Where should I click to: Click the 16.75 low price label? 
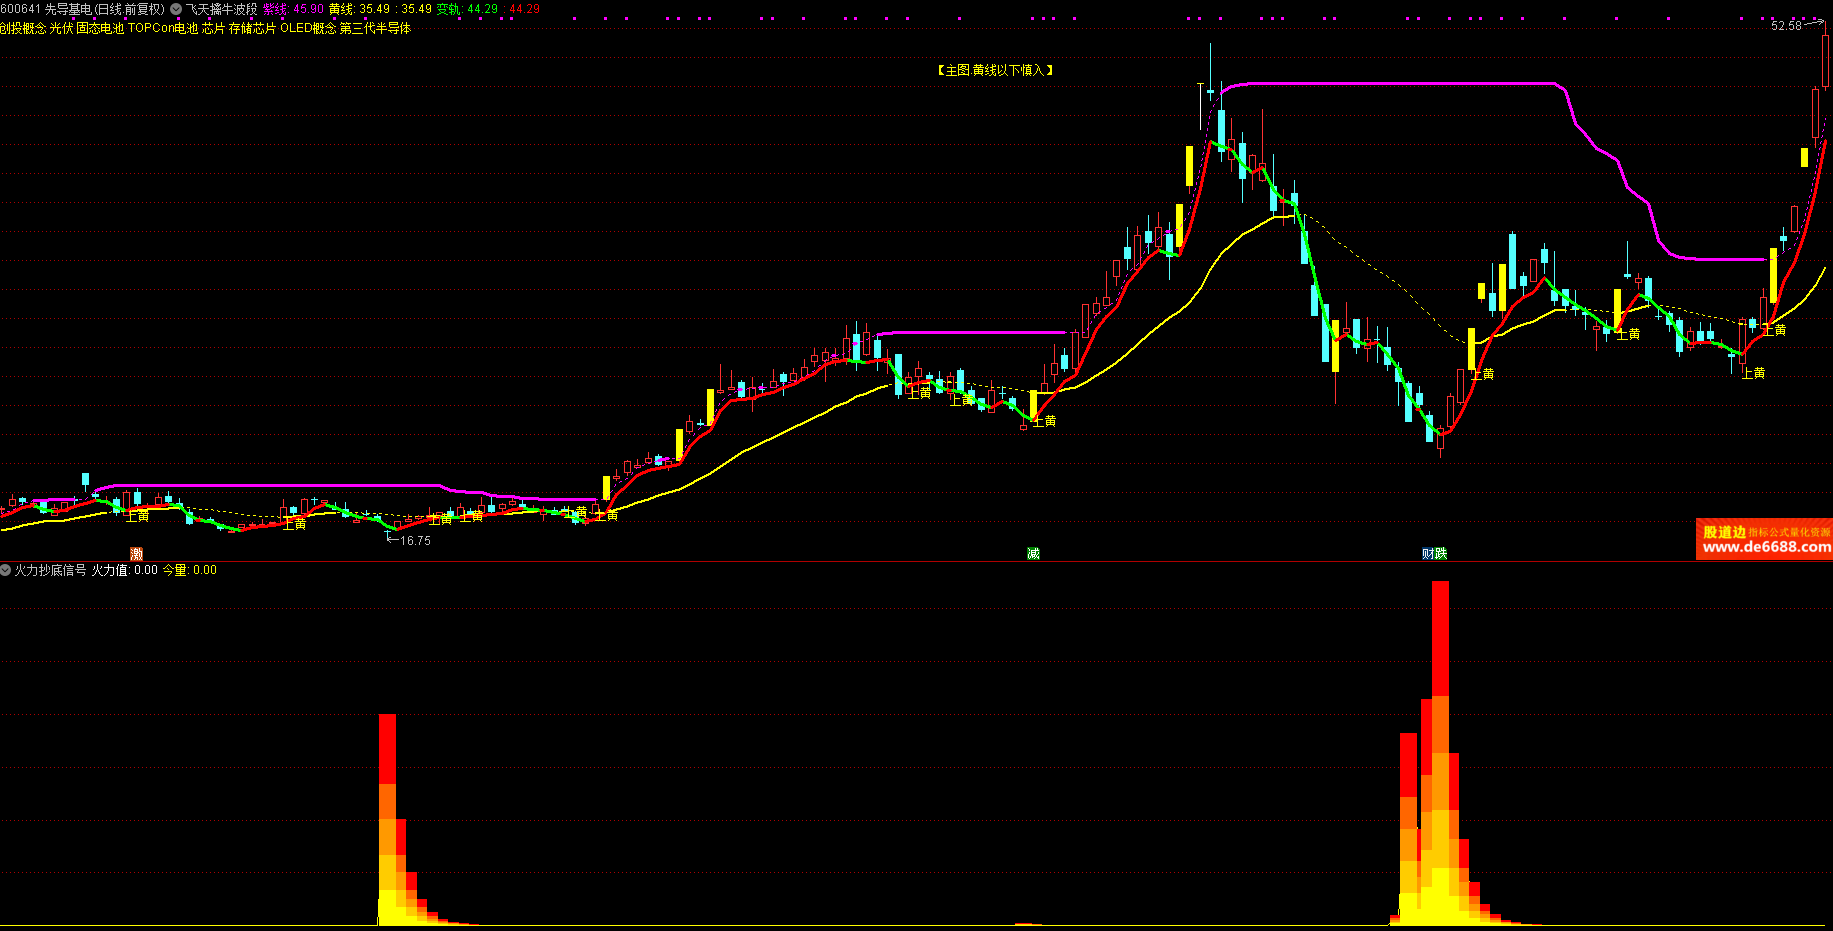point(415,541)
